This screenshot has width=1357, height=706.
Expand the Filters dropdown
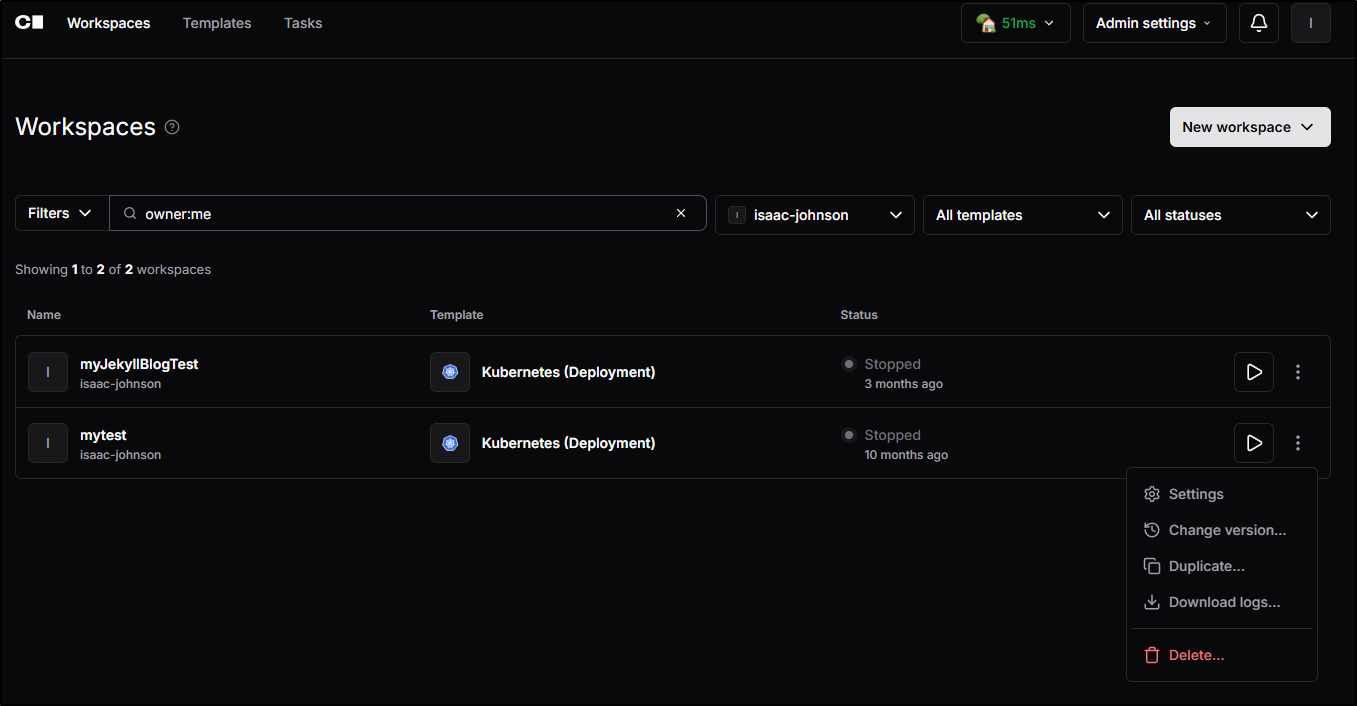[x=60, y=213]
